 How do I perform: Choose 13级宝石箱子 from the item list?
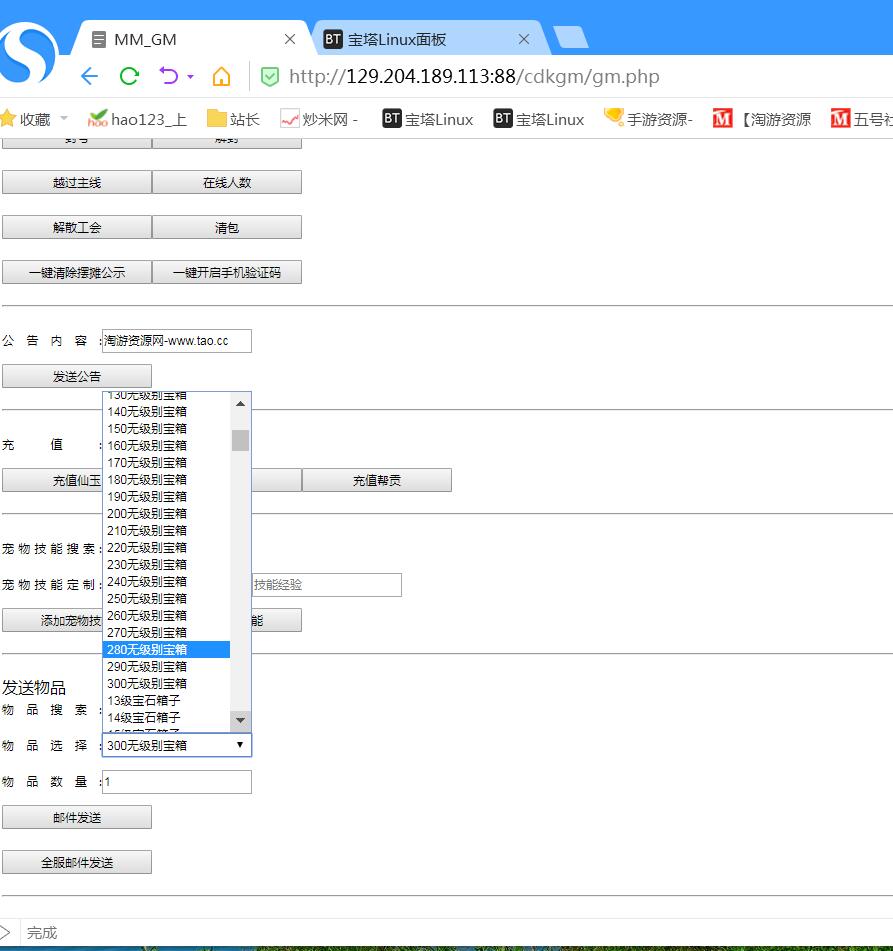[166, 701]
